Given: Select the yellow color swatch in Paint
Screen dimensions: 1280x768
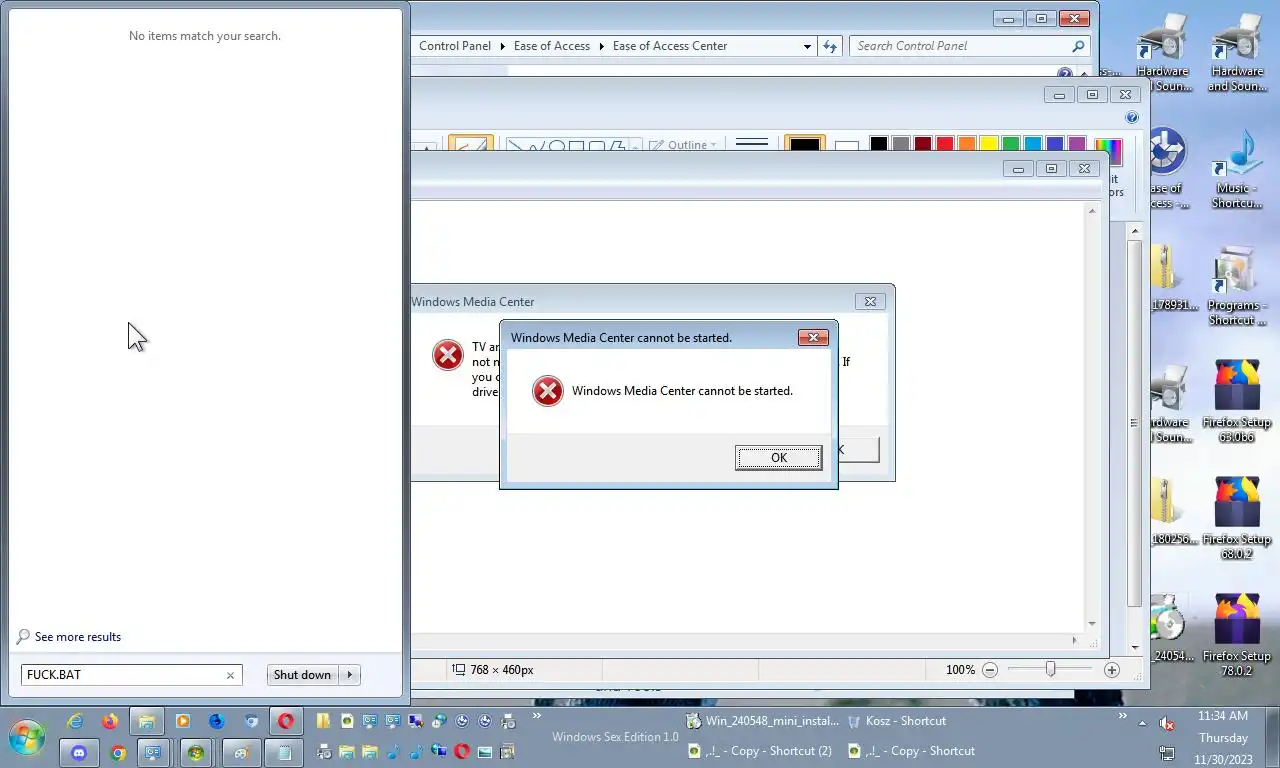Looking at the screenshot, I should tap(988, 145).
